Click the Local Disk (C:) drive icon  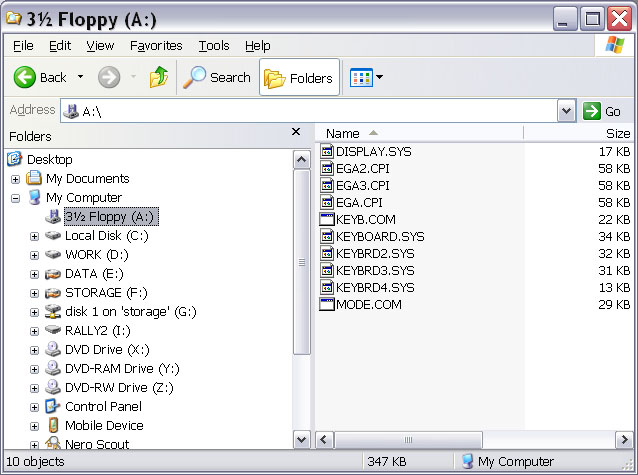(53, 235)
